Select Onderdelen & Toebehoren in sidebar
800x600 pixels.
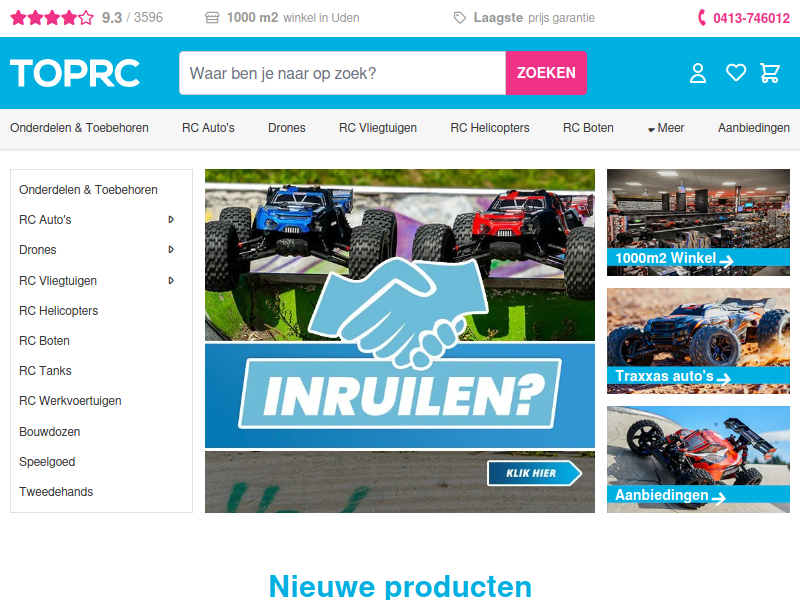(88, 190)
